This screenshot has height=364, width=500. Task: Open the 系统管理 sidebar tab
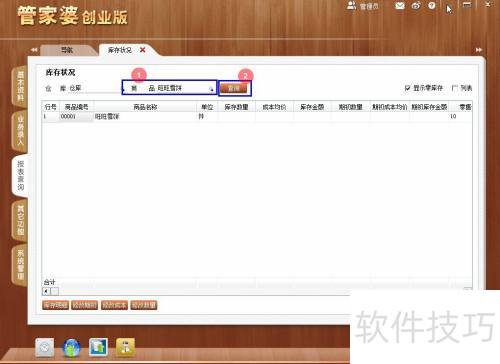pos(21,265)
